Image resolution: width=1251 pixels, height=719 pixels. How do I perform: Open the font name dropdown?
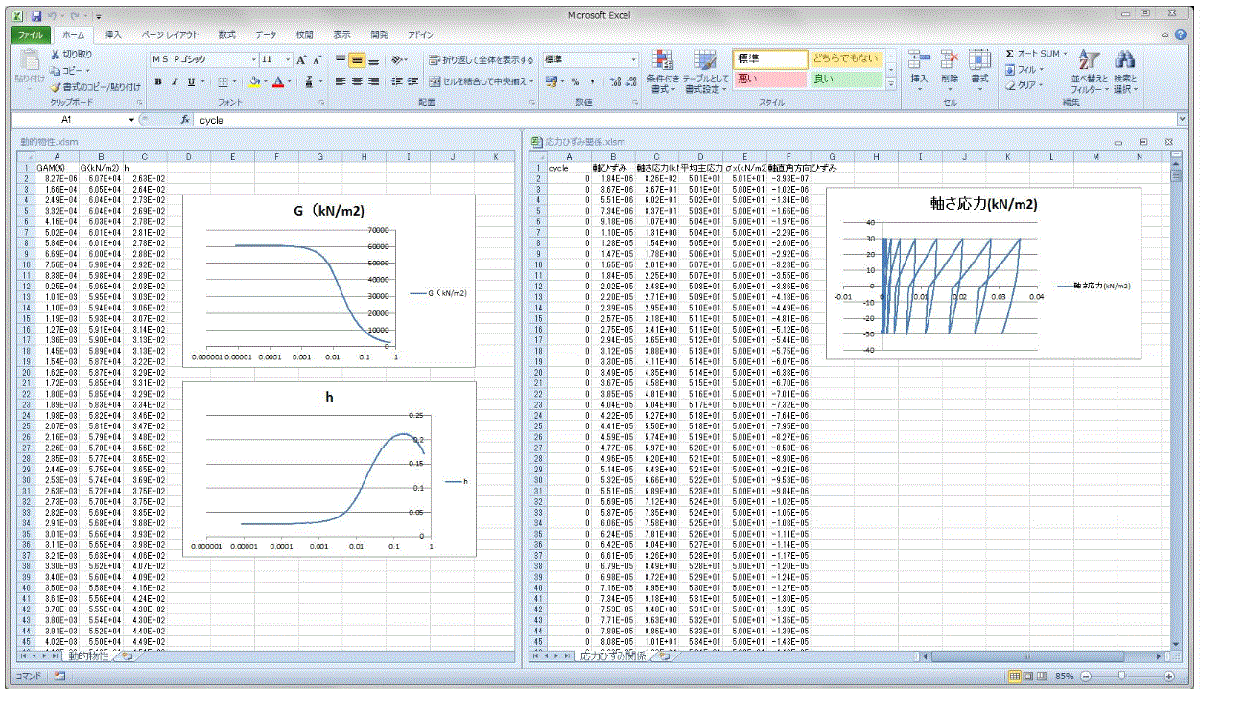pos(255,60)
